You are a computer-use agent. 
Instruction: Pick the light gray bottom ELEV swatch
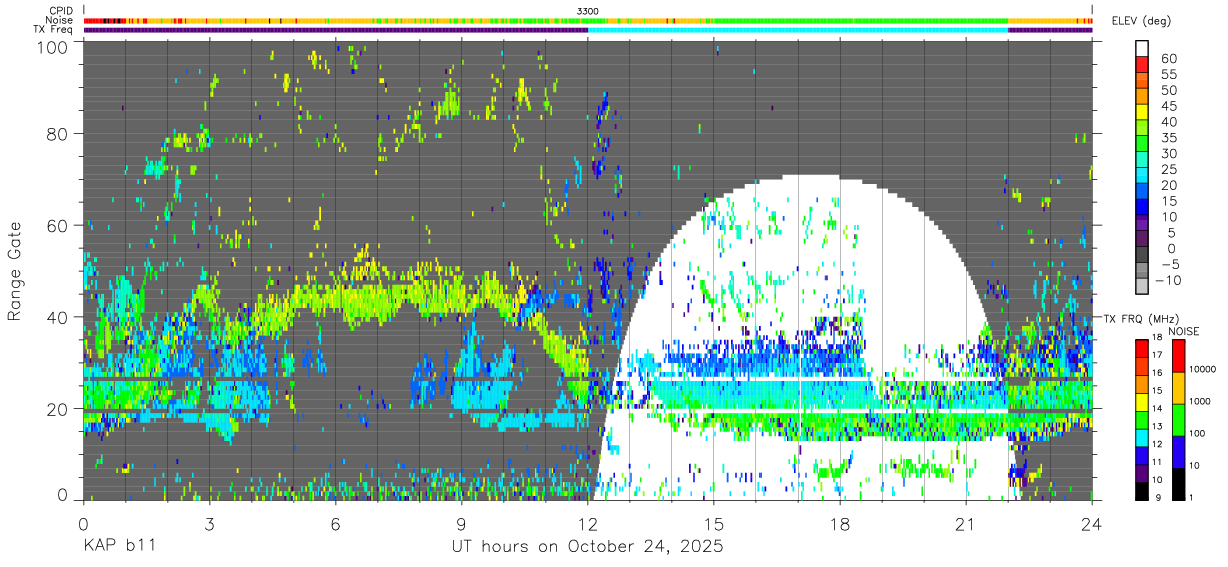(x=1142, y=285)
